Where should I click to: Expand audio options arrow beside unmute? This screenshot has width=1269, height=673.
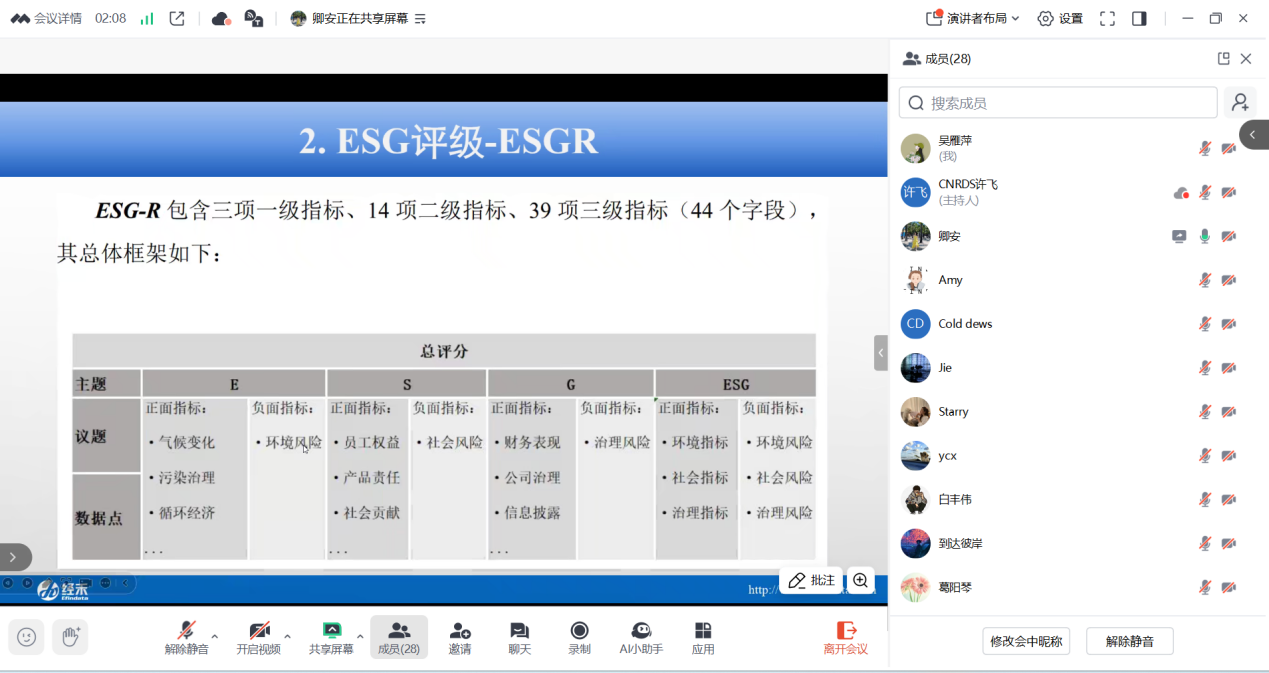tap(214, 636)
